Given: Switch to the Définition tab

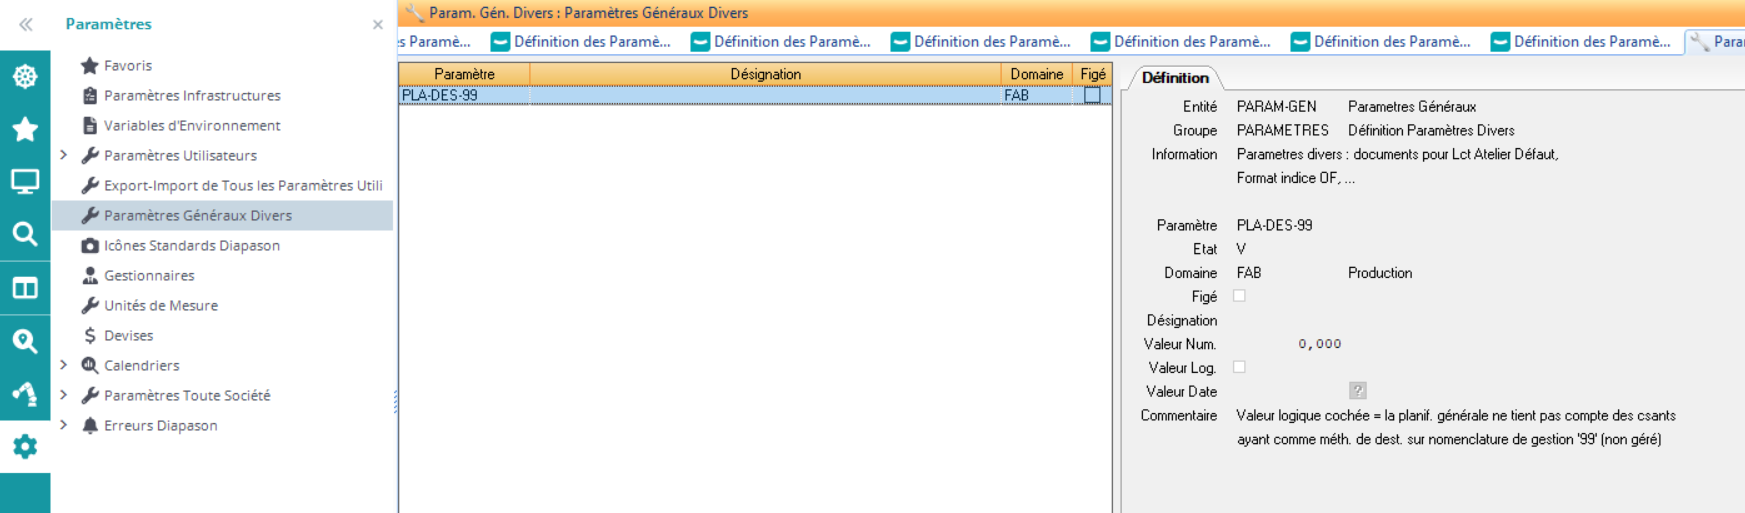Looking at the screenshot, I should coord(1175,77).
